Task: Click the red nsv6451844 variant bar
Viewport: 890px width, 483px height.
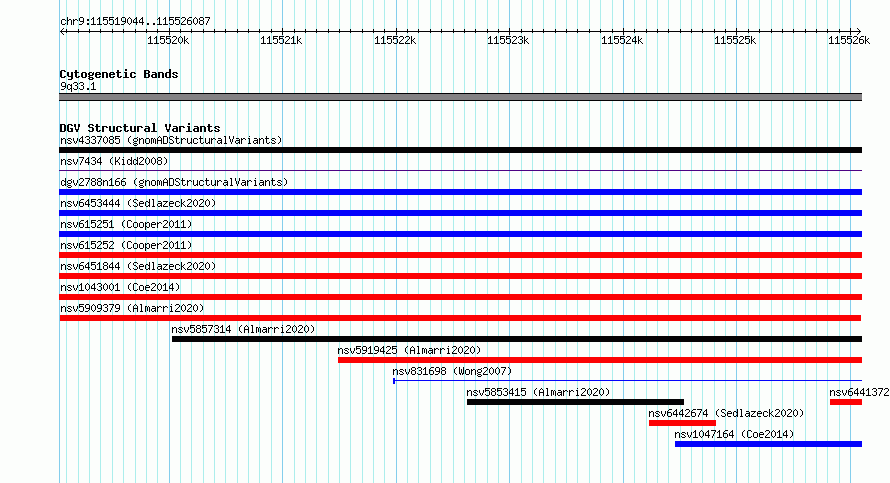Action: tap(460, 276)
